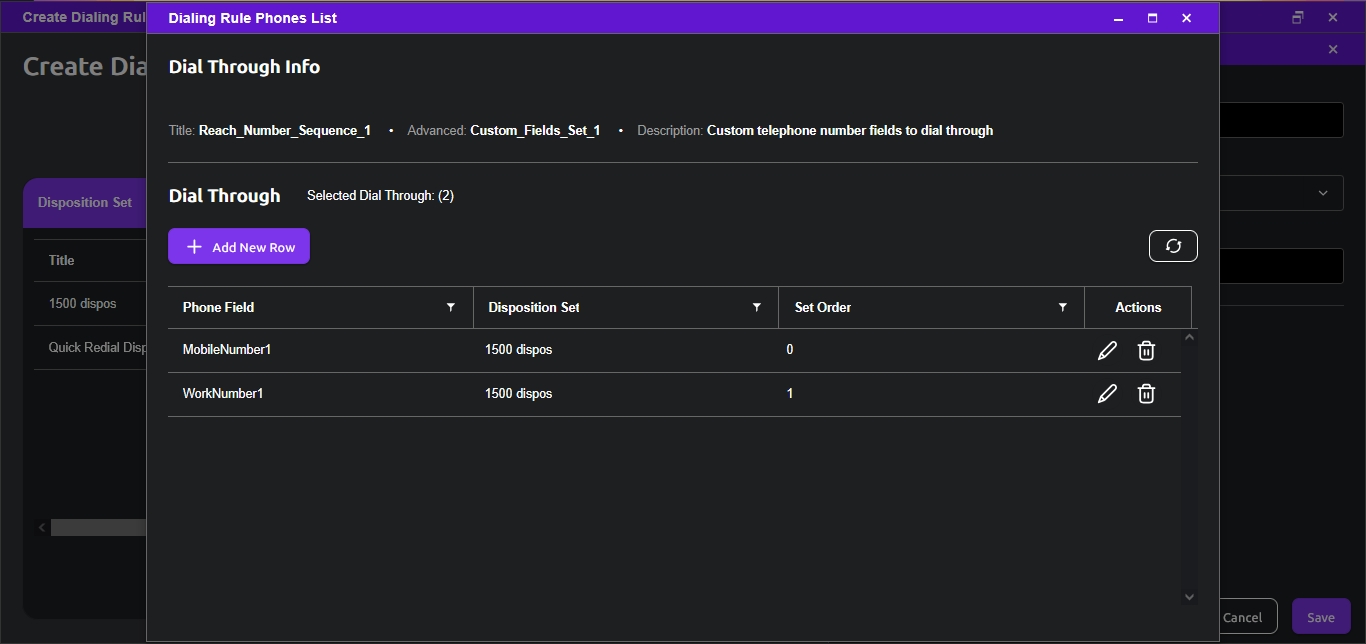Click 1500 dispos in WorkNumber1 row
Screen dimensions: 1366x644
click(518, 394)
